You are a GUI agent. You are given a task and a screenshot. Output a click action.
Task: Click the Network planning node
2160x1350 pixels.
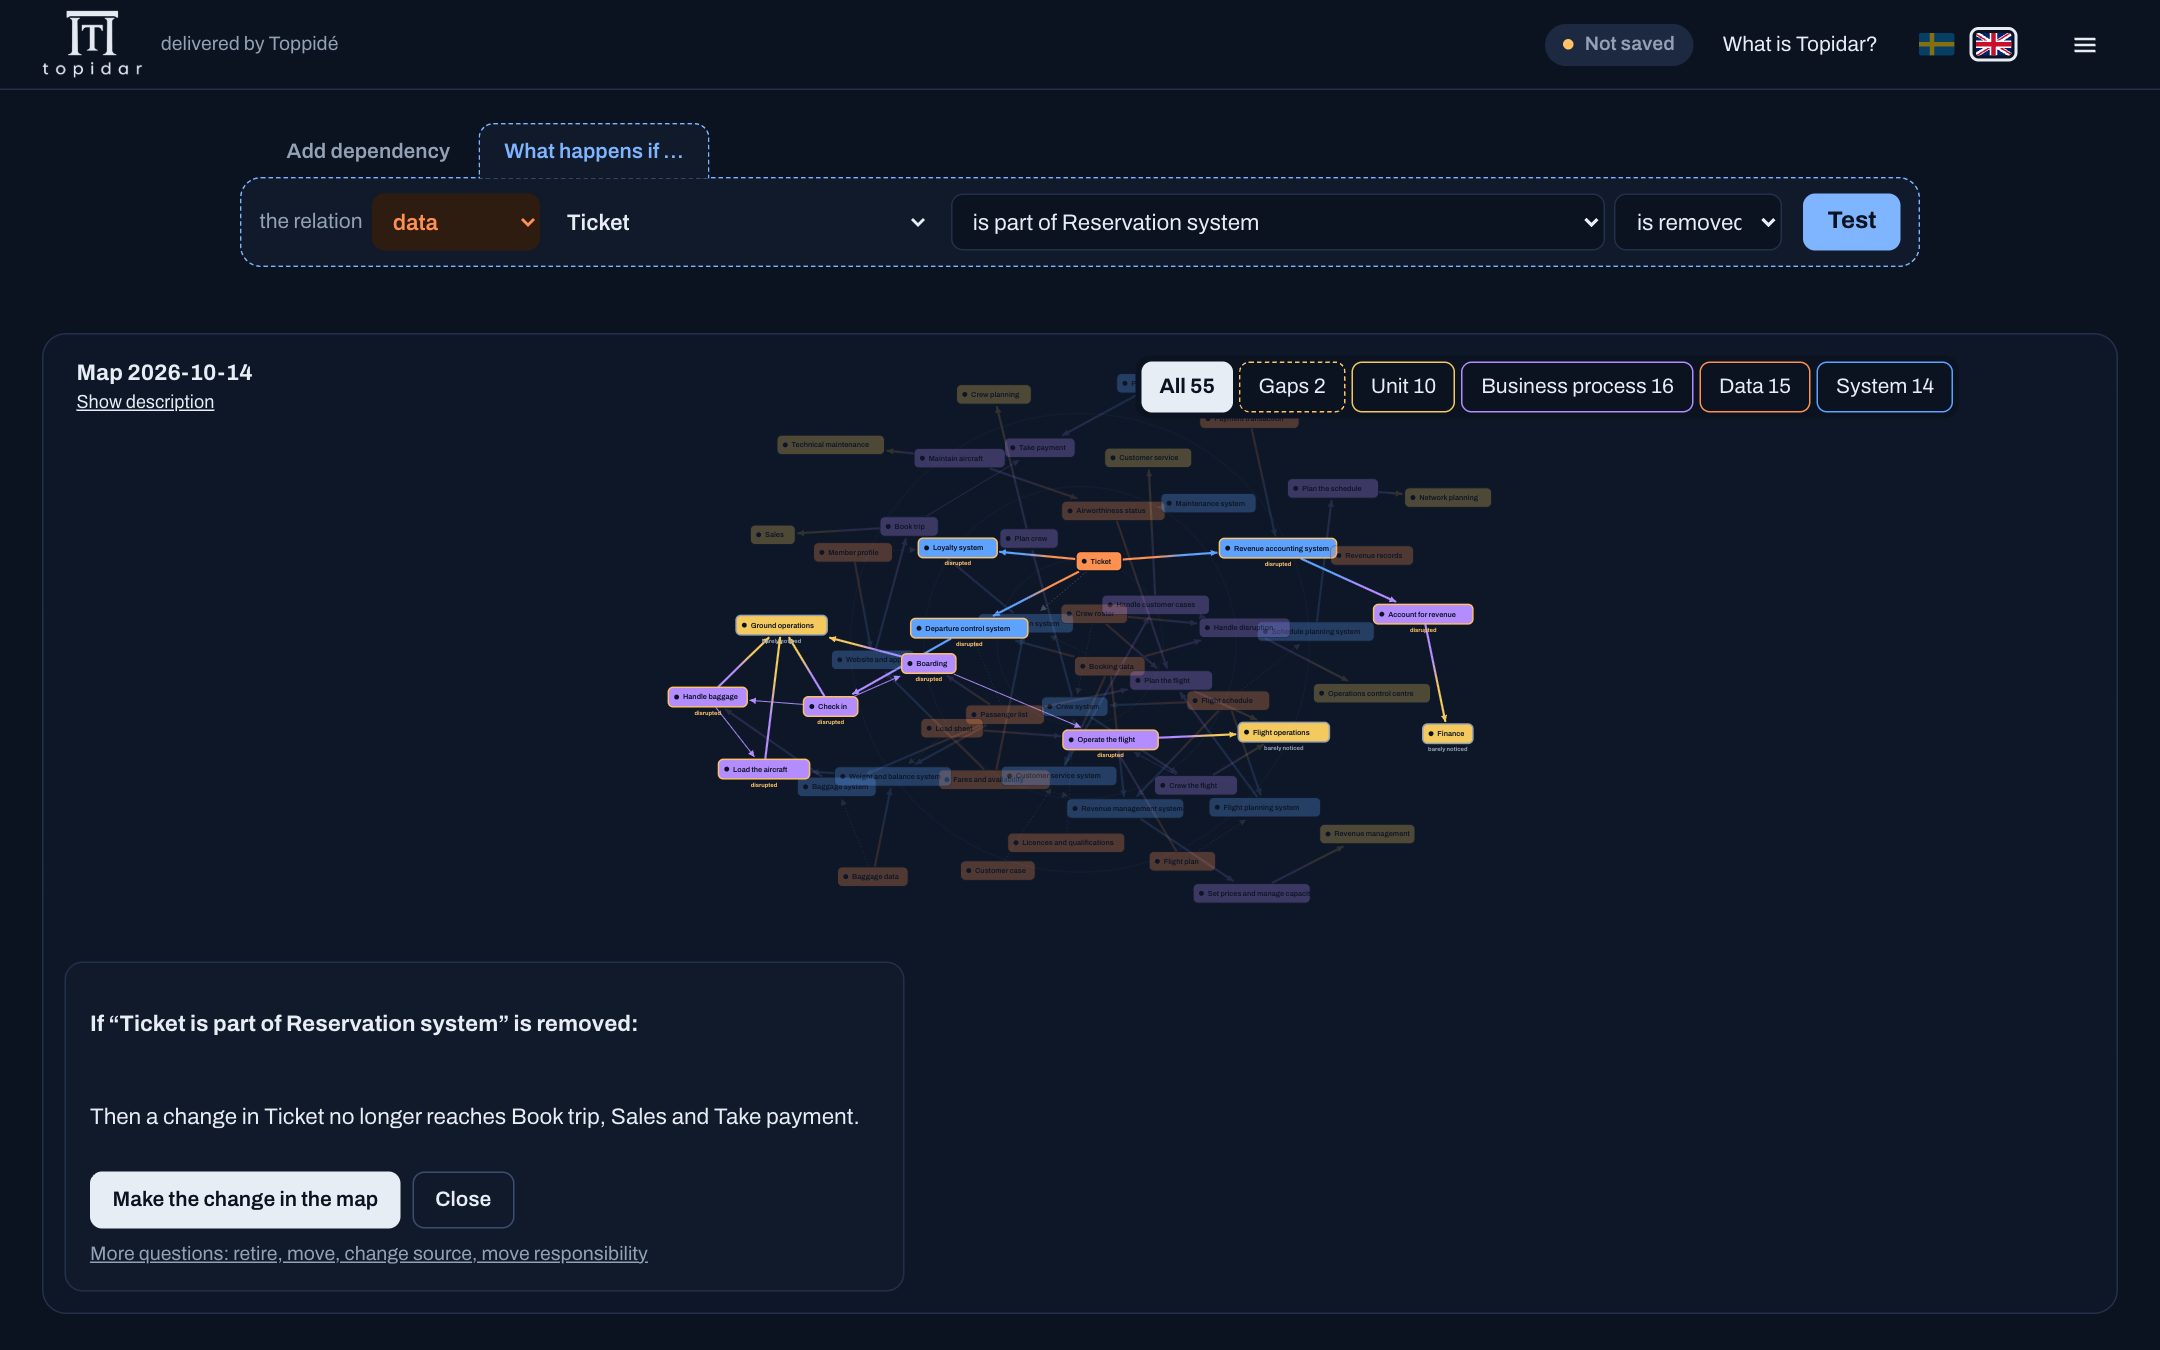click(x=1447, y=497)
